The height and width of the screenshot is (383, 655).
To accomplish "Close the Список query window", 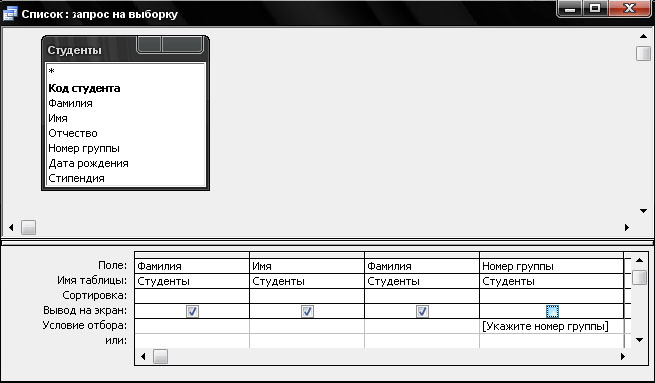I will 629,8.
